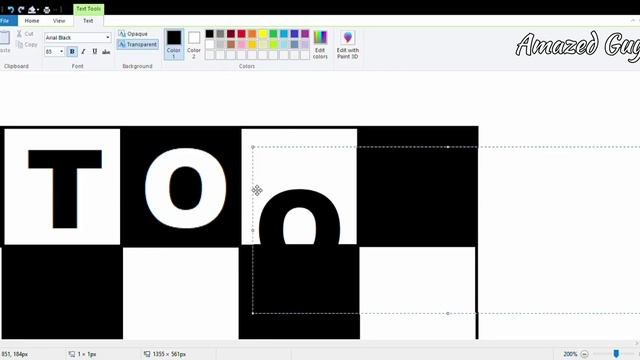This screenshot has height=360, width=640.
Task: Pick the green color swatch
Action: click(273, 34)
